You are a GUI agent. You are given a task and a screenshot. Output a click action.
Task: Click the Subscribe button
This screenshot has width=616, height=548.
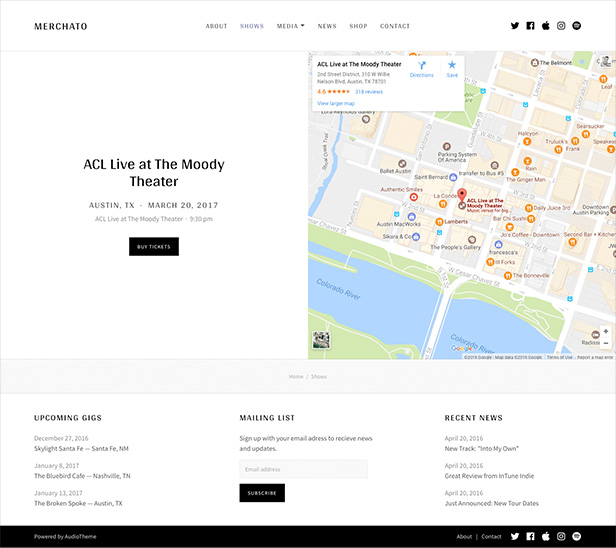pyautogui.click(x=262, y=493)
